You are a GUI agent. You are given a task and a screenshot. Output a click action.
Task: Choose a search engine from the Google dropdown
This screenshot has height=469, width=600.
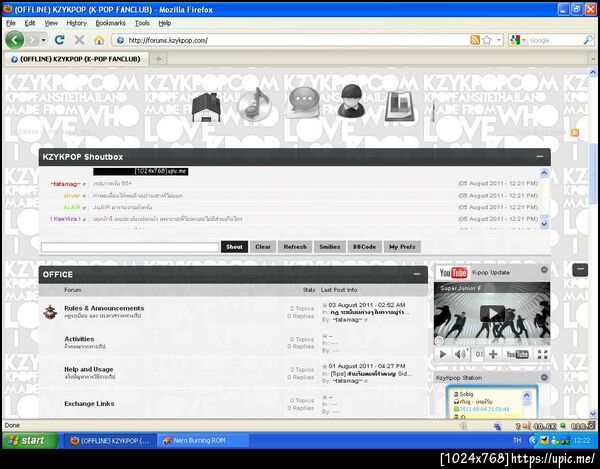[524, 40]
